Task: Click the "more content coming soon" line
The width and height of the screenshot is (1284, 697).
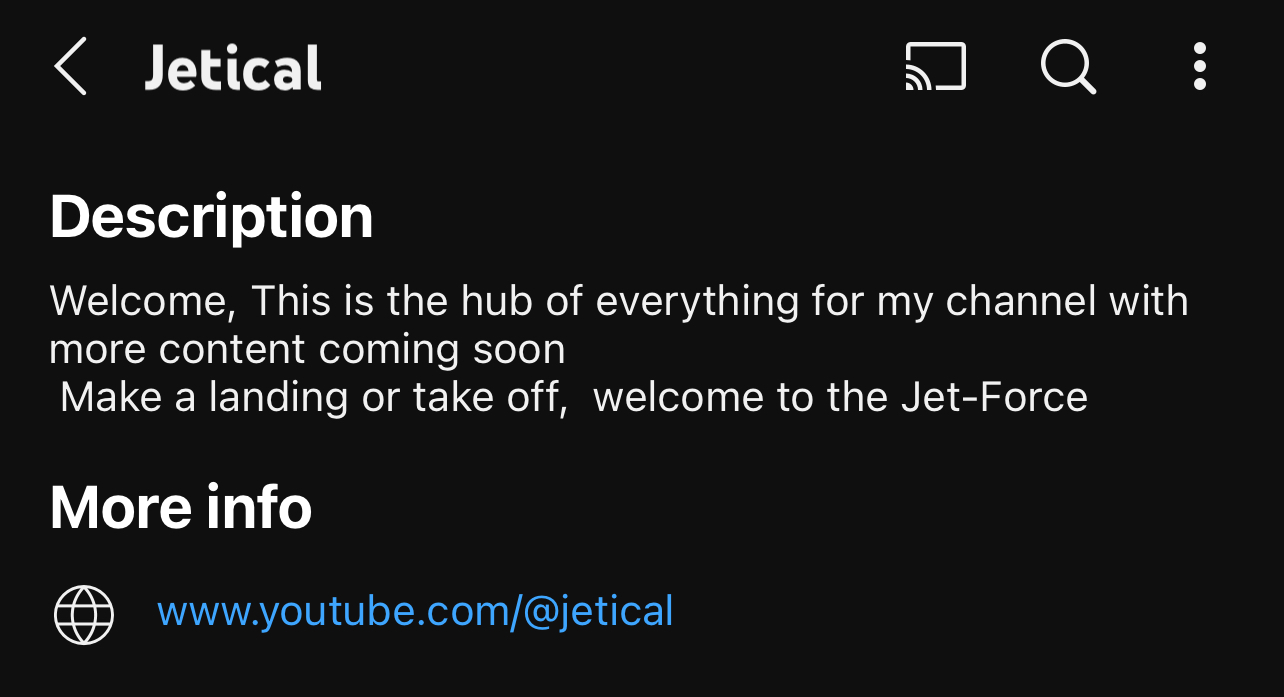Action: (307, 349)
